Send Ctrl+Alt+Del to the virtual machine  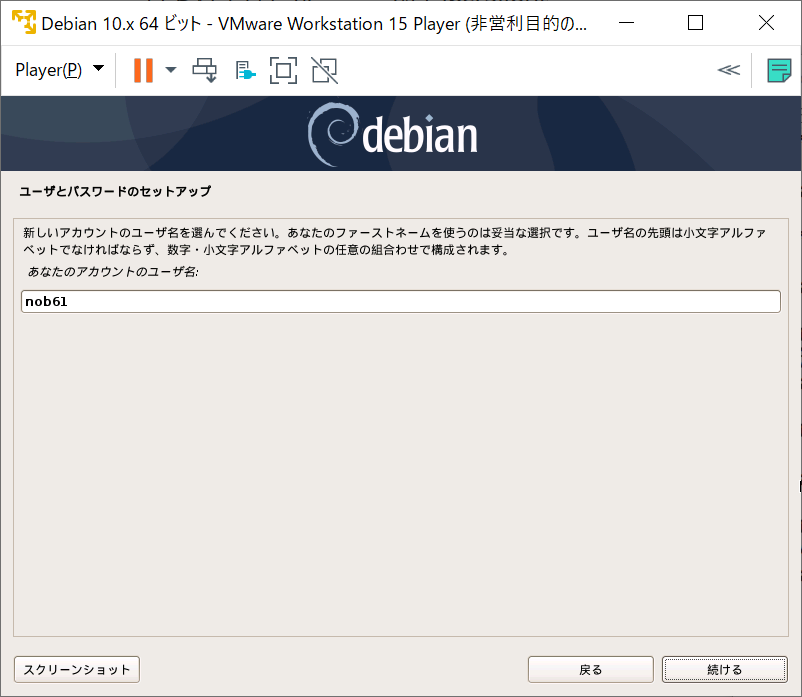205,70
